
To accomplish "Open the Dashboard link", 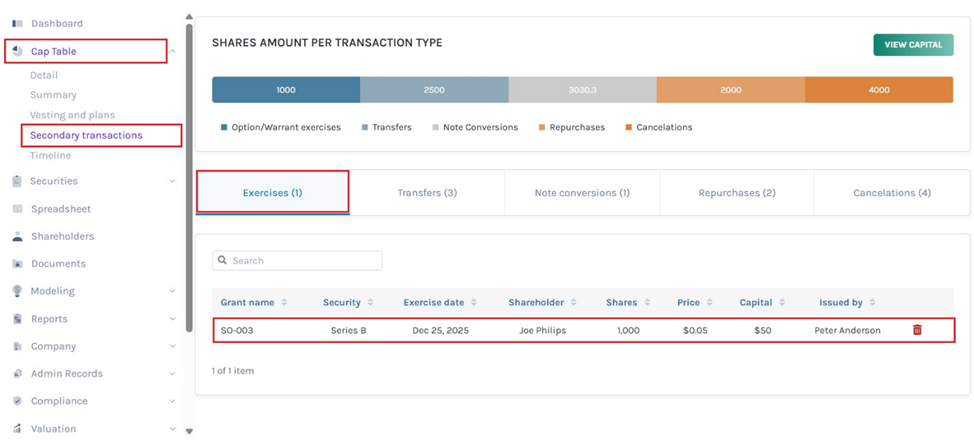I will click(57, 24).
